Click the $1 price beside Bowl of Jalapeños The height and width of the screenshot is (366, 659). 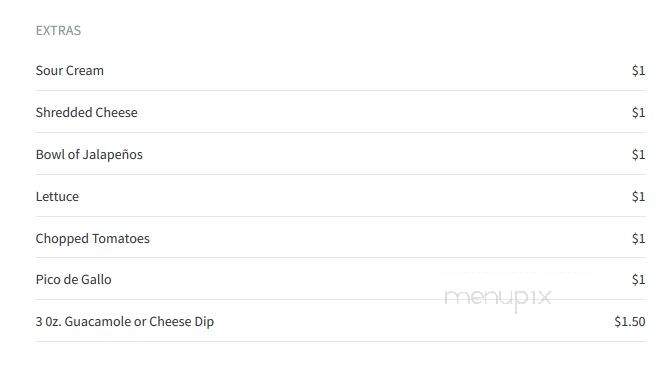pyautogui.click(x=638, y=155)
